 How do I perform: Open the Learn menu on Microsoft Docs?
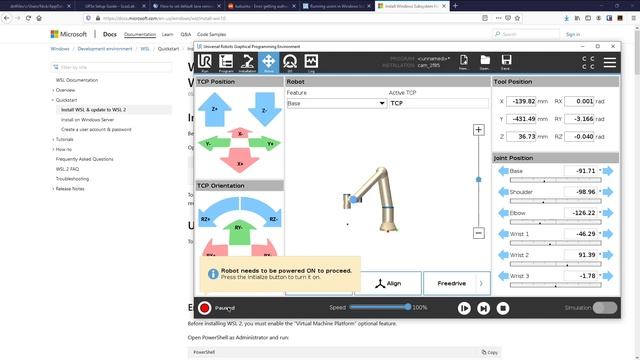167,34
